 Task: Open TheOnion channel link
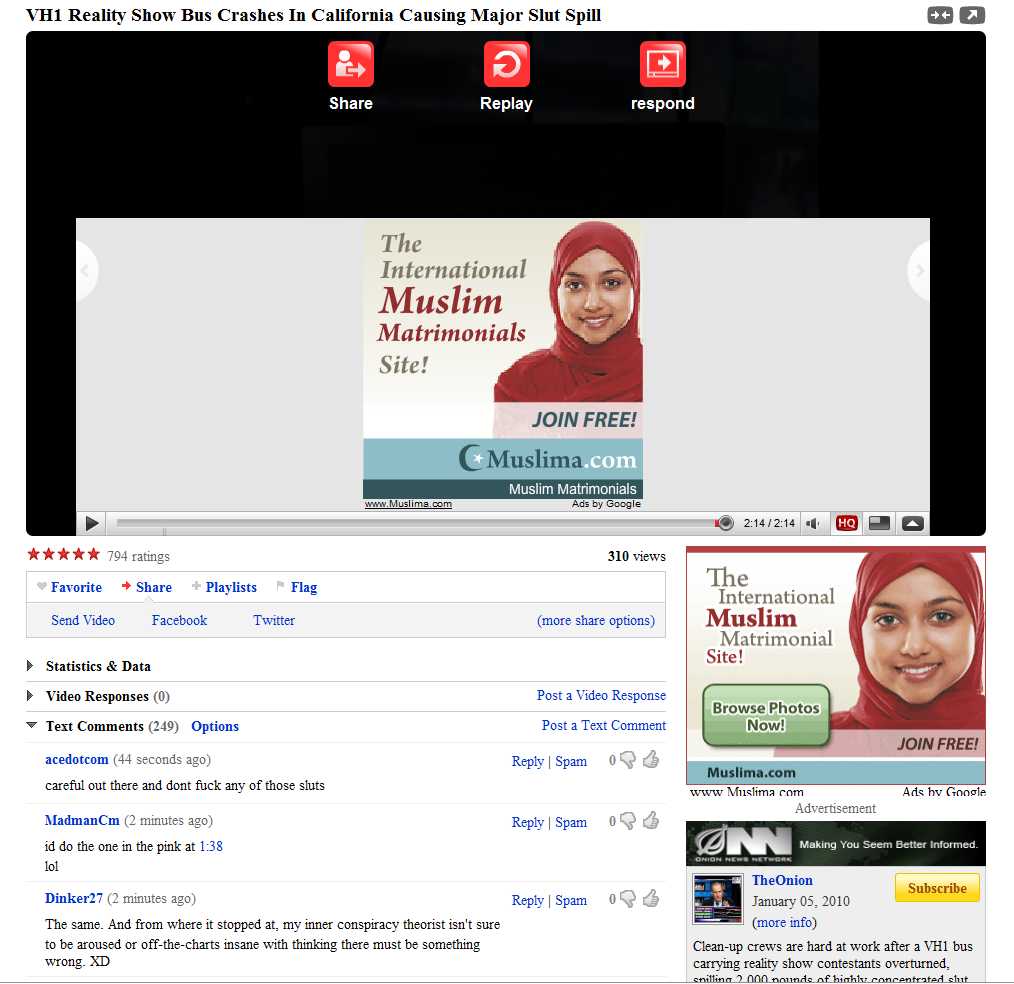(782, 880)
